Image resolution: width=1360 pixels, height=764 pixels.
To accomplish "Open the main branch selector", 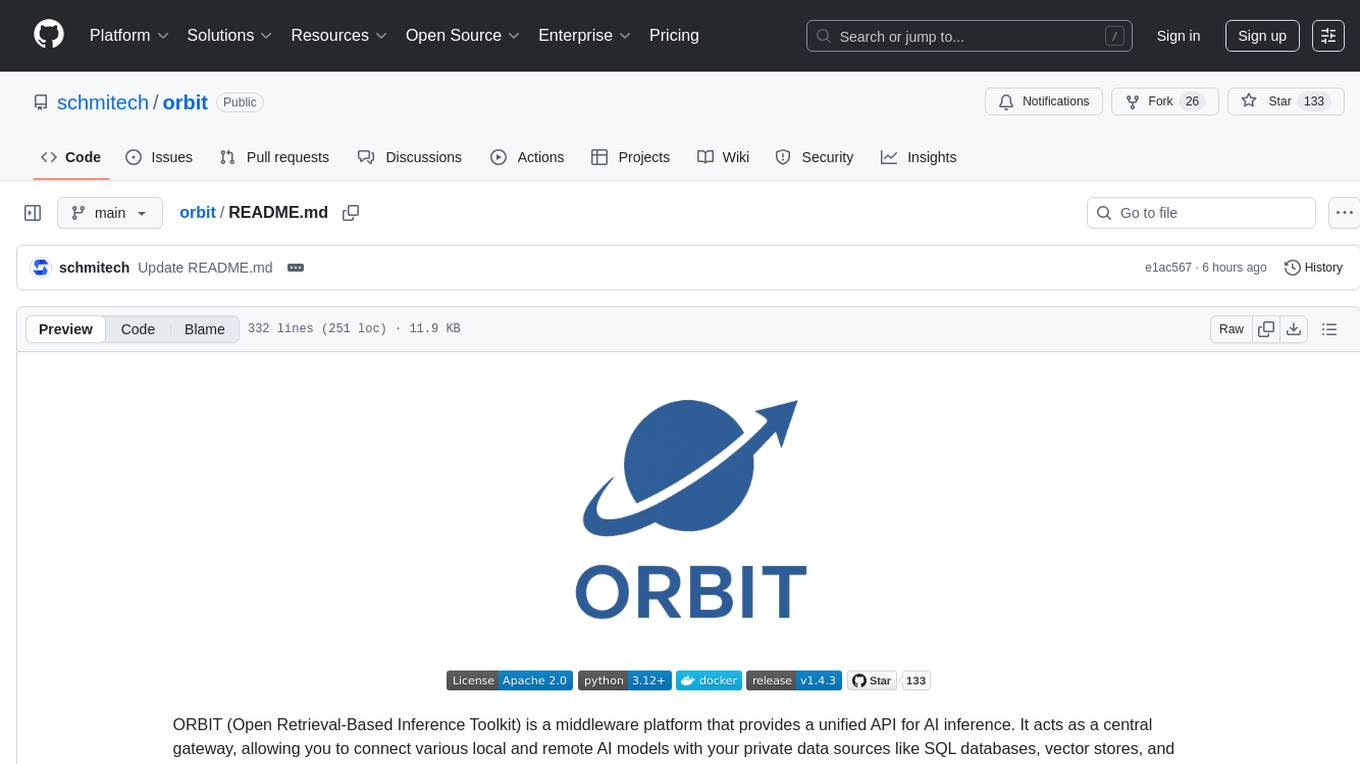I will (x=109, y=213).
